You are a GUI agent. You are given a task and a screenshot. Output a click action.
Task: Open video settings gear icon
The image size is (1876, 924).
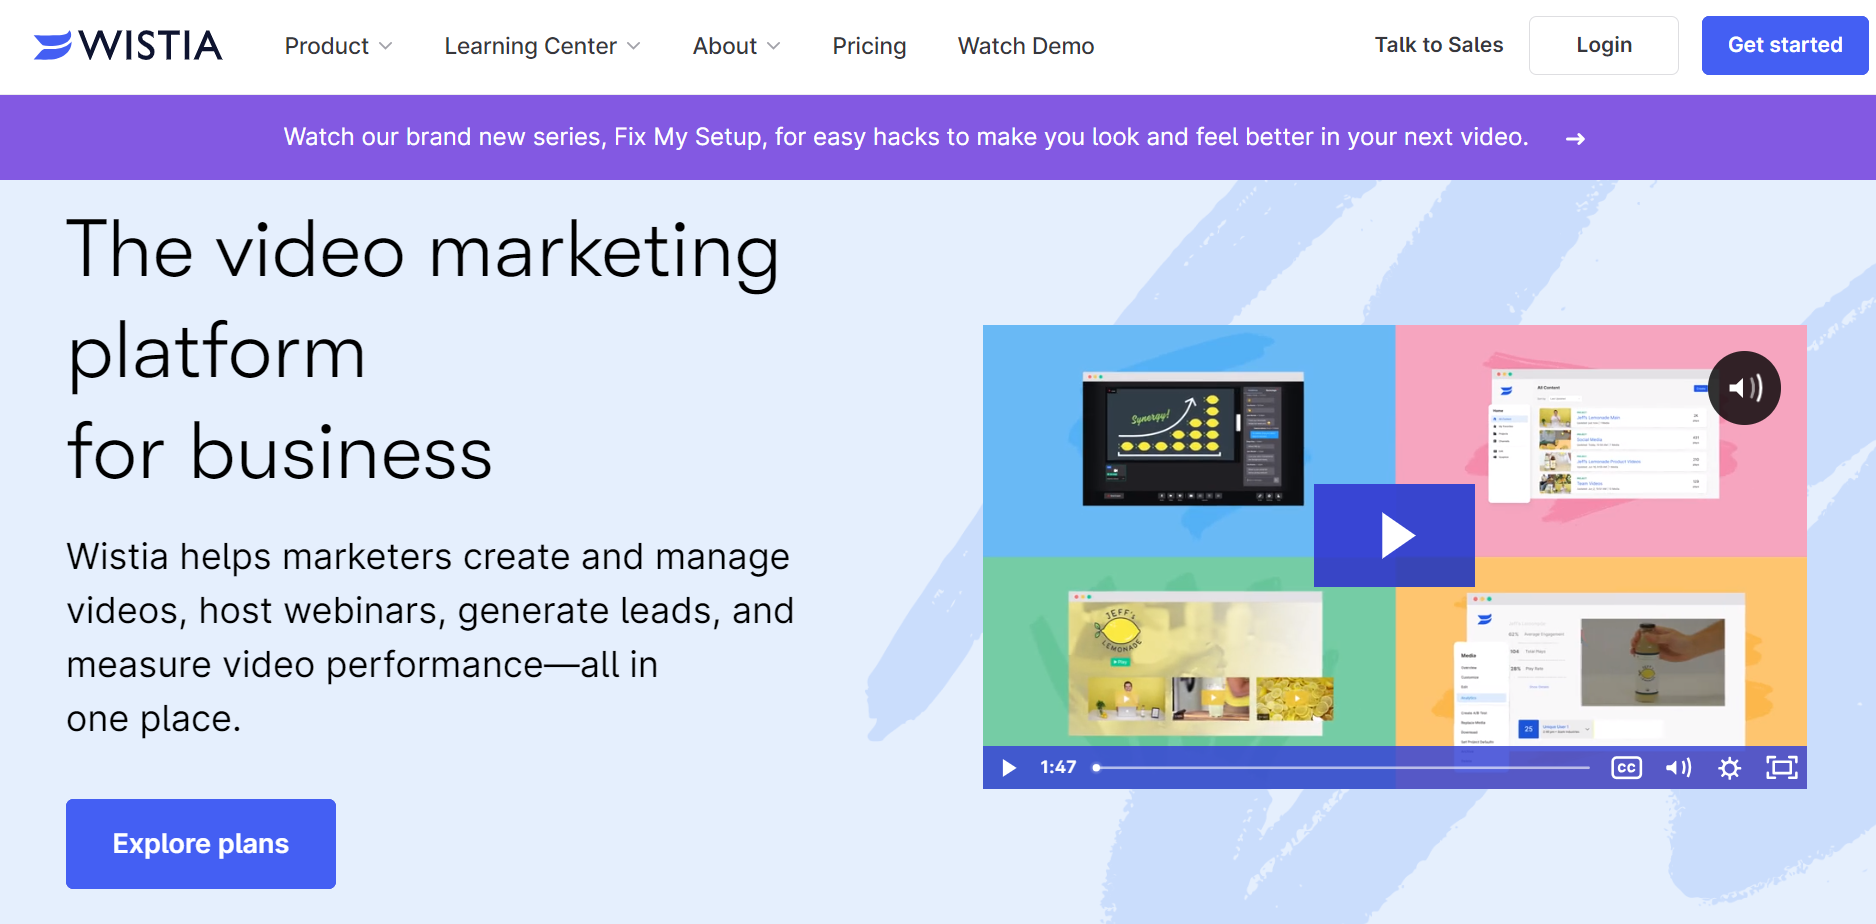click(x=1730, y=768)
